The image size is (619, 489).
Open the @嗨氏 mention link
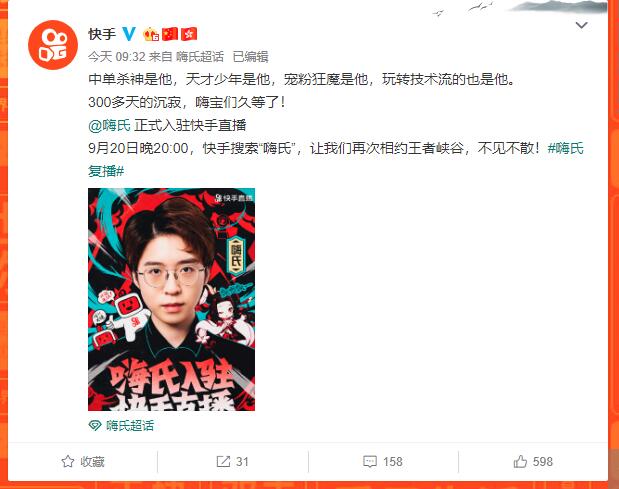pos(109,126)
